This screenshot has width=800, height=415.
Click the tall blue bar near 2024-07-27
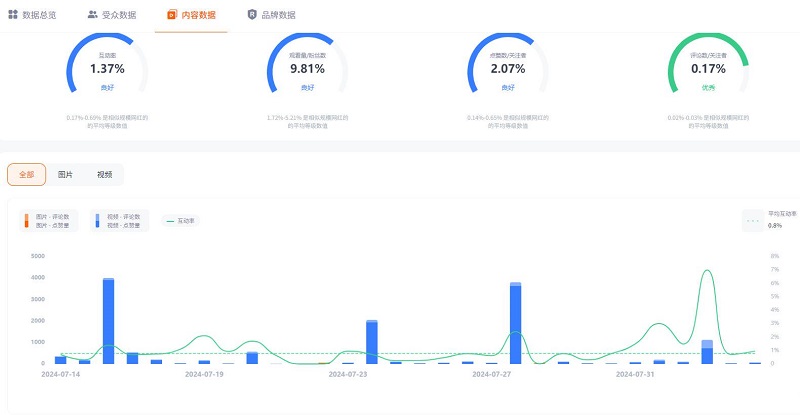[515, 324]
